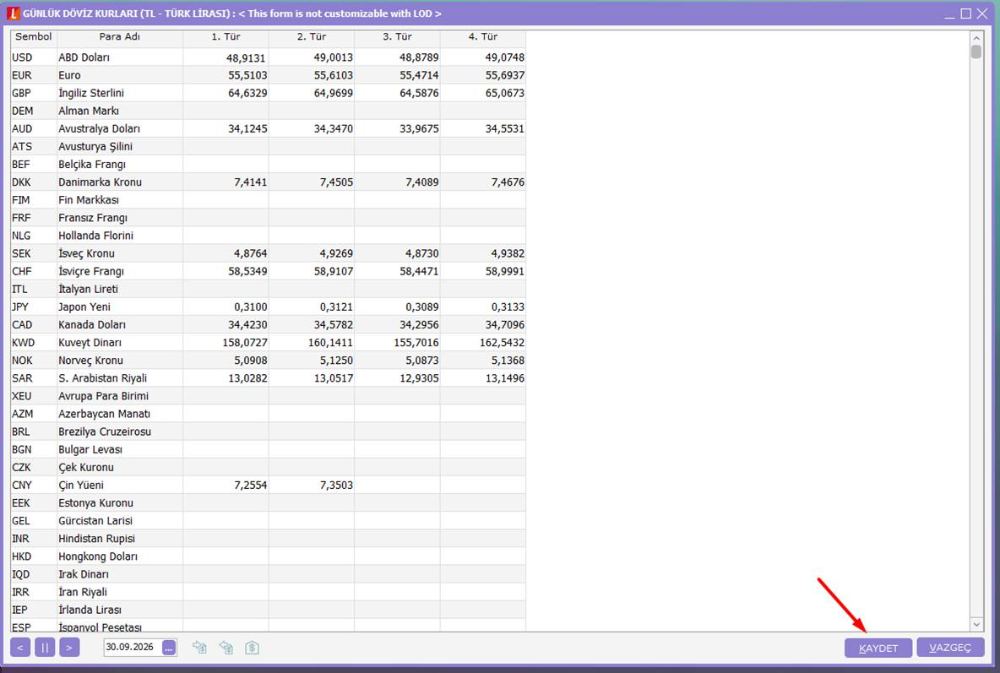Image resolution: width=1000 pixels, height=673 pixels.
Task: Click the second currency import icon in the toolbar
Action: pos(226,647)
